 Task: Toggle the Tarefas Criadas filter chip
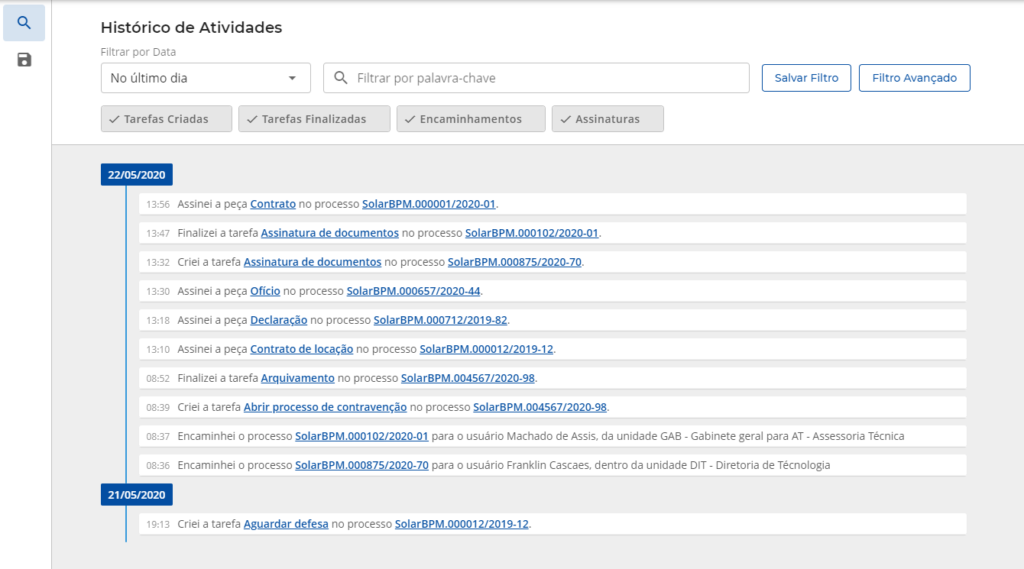[166, 119]
